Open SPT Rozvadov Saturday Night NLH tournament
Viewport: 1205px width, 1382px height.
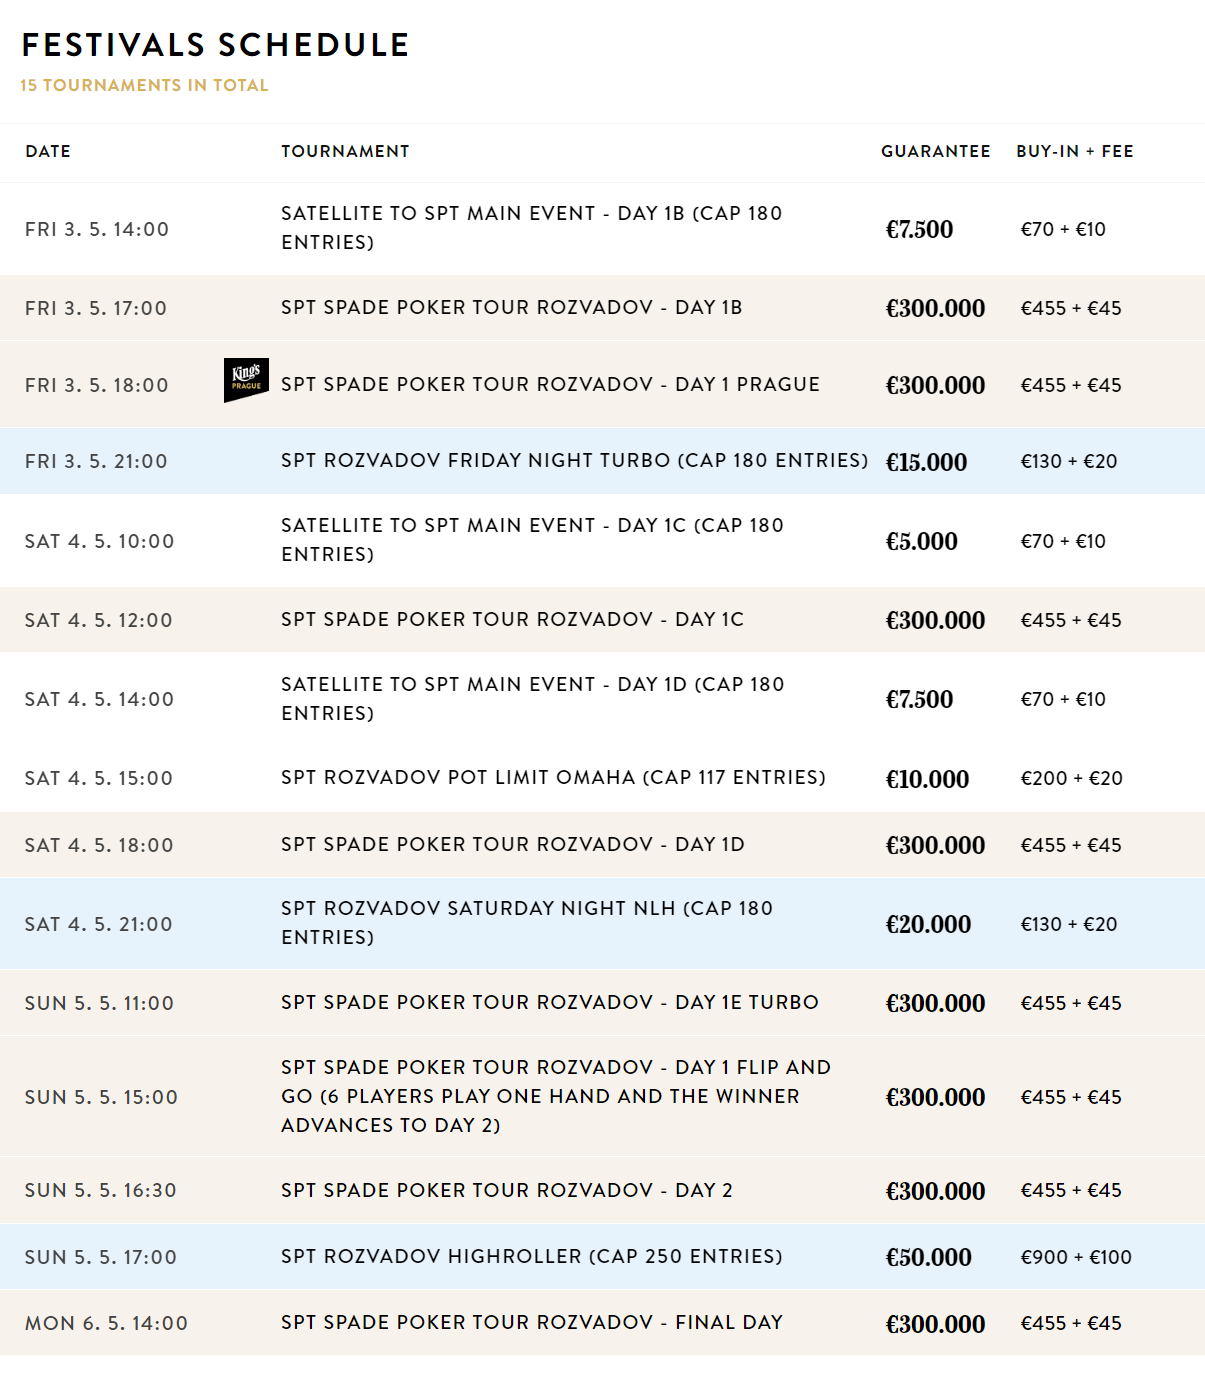tap(526, 923)
